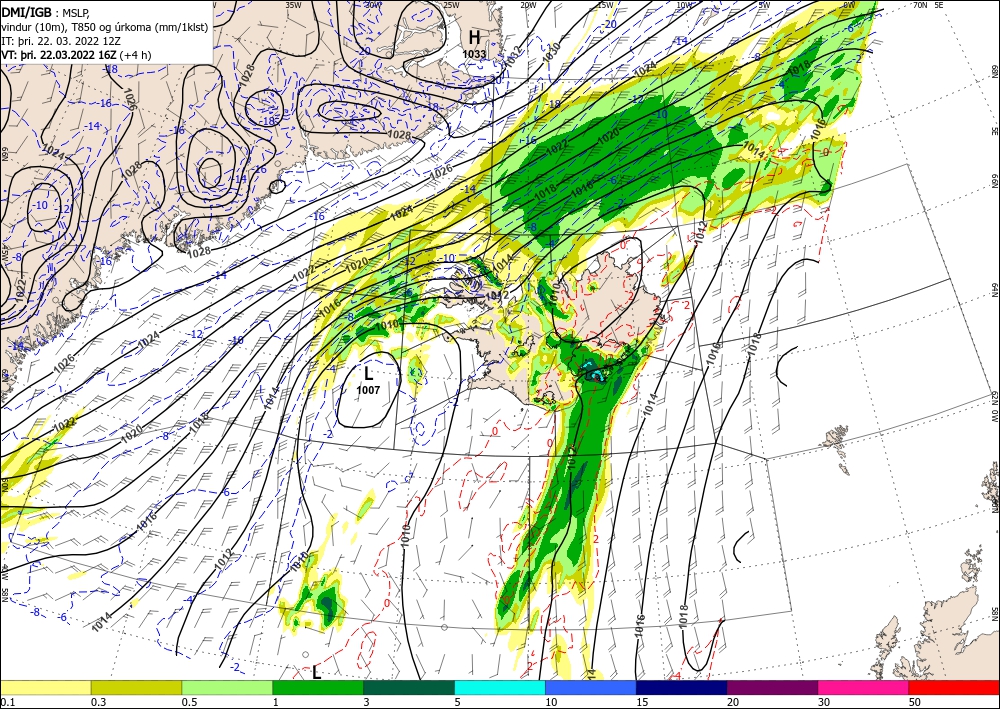Select the dark green 3–5 legend swatch
The image size is (1000, 709).
tap(409, 687)
